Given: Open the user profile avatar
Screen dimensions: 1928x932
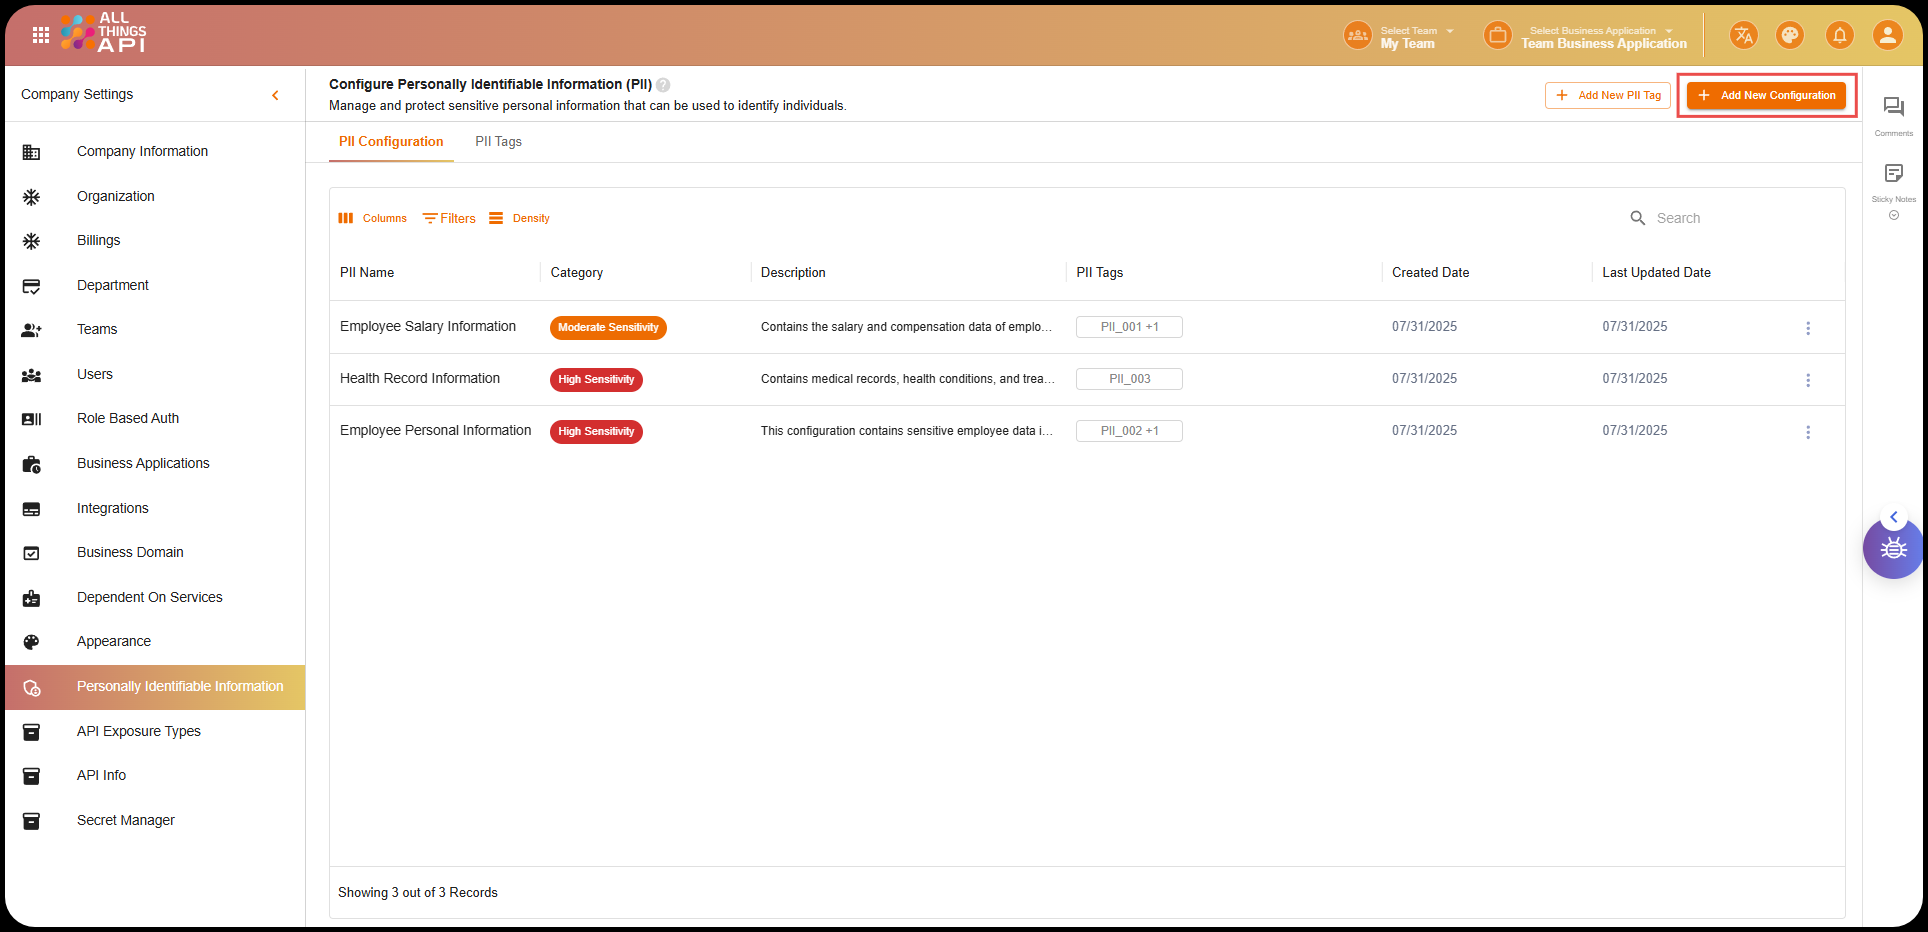Looking at the screenshot, I should (1887, 36).
